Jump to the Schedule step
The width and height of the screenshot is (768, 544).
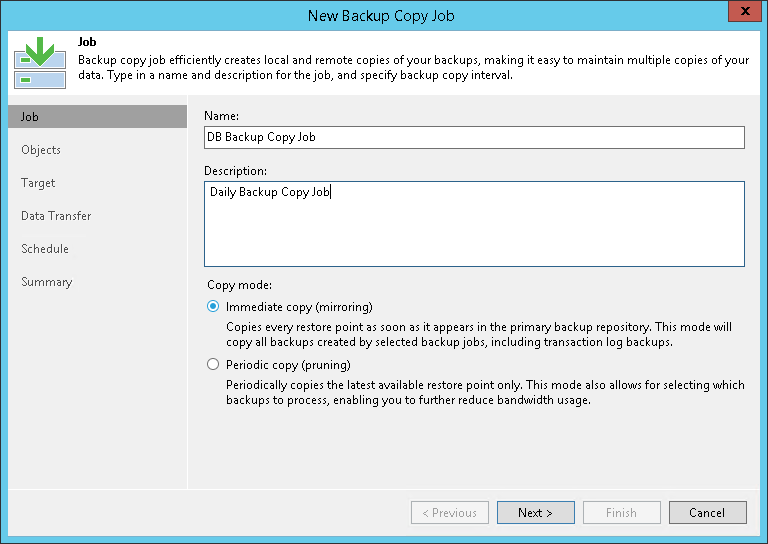pyautogui.click(x=45, y=249)
